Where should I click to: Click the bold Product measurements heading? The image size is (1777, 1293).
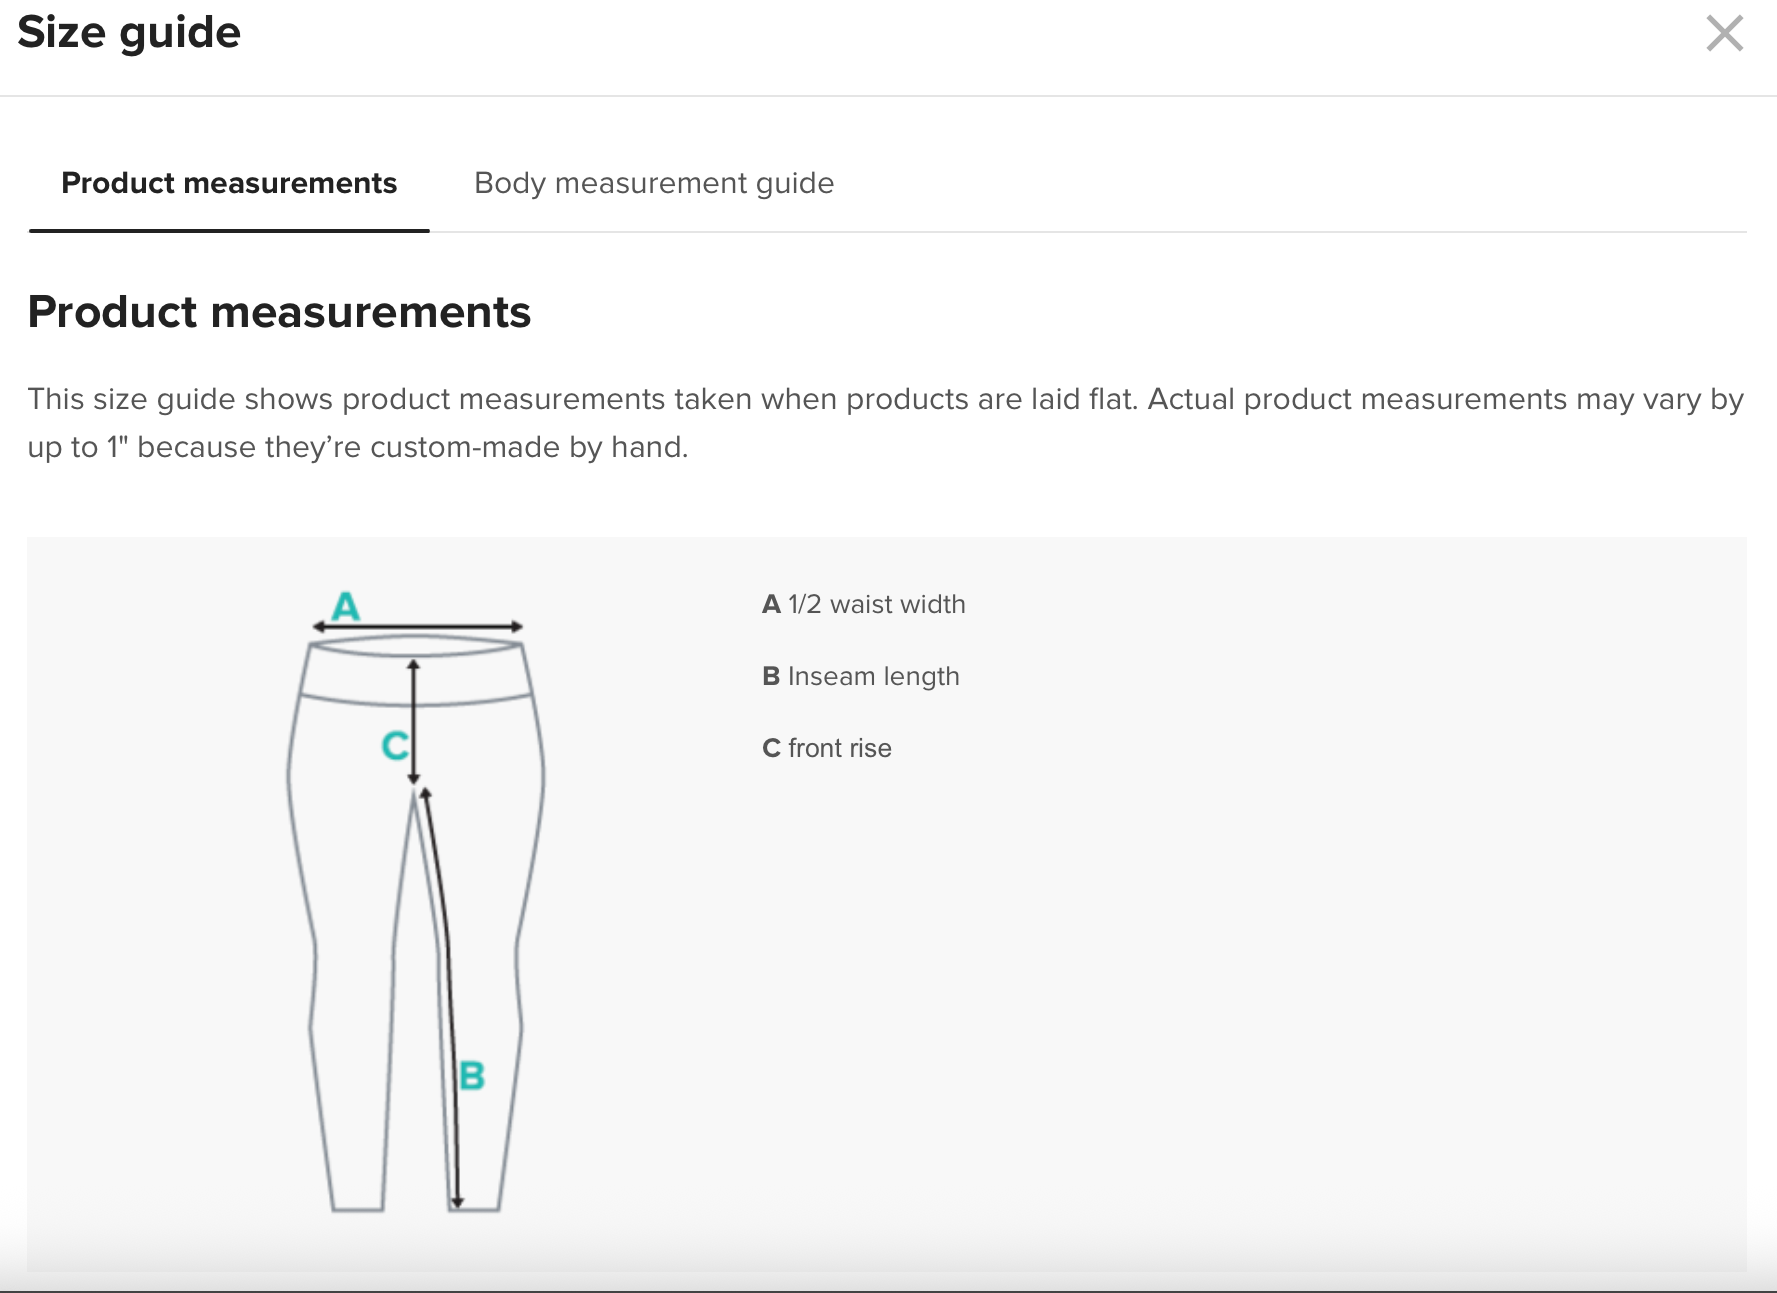point(279,312)
